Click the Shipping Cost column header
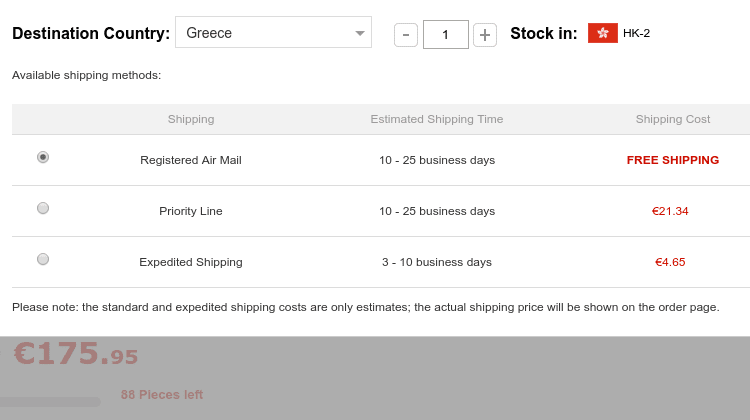 pyautogui.click(x=673, y=119)
